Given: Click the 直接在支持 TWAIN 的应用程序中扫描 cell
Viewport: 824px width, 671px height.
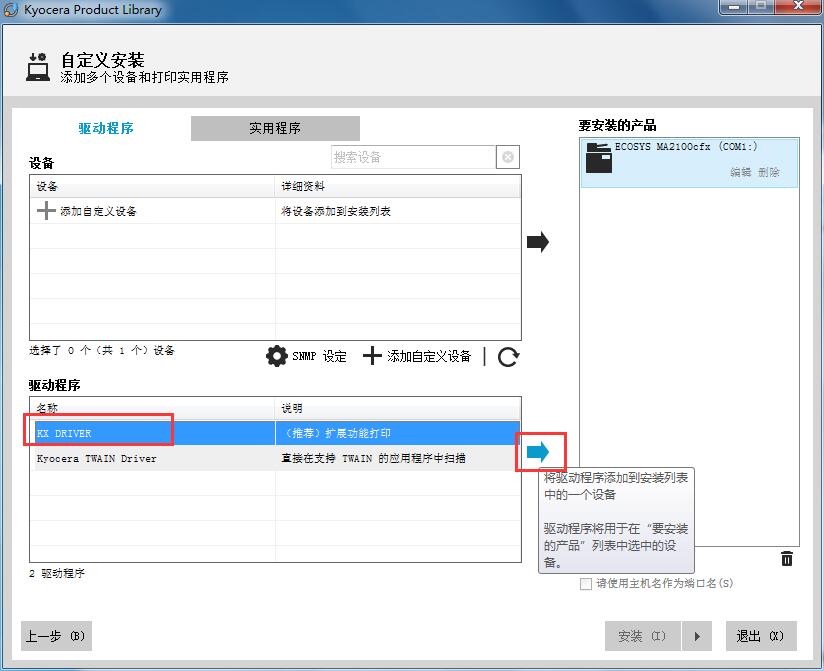Looking at the screenshot, I should tap(398, 458).
